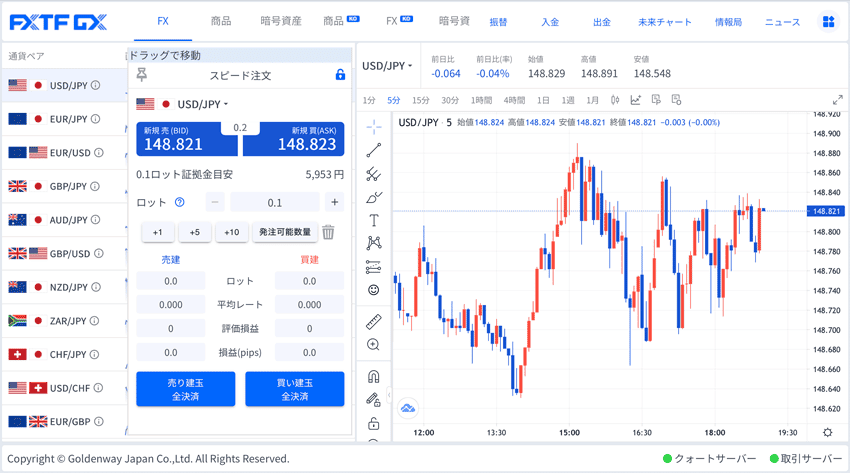850x473 pixels.
Task: Click the 新規 買(ASK) 148.823 button
Action: click(294, 139)
